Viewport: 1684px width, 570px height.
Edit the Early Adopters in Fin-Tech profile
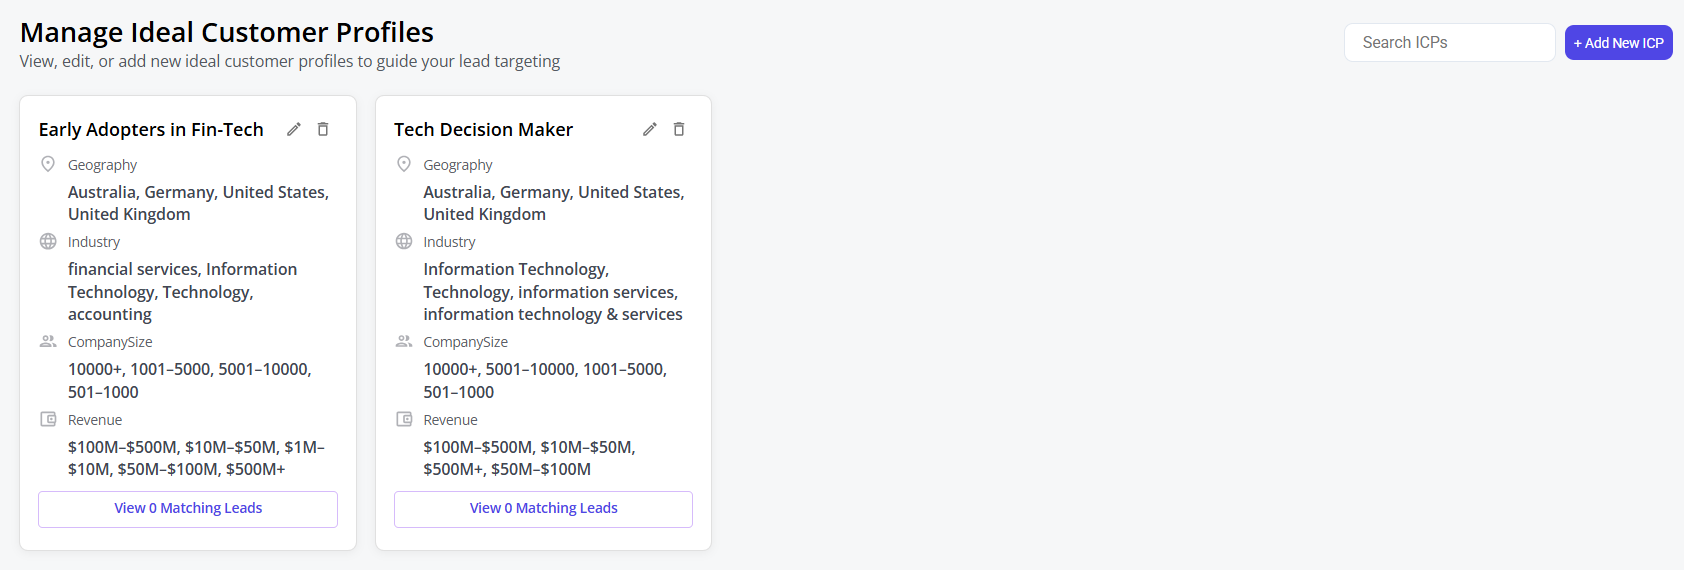click(294, 129)
